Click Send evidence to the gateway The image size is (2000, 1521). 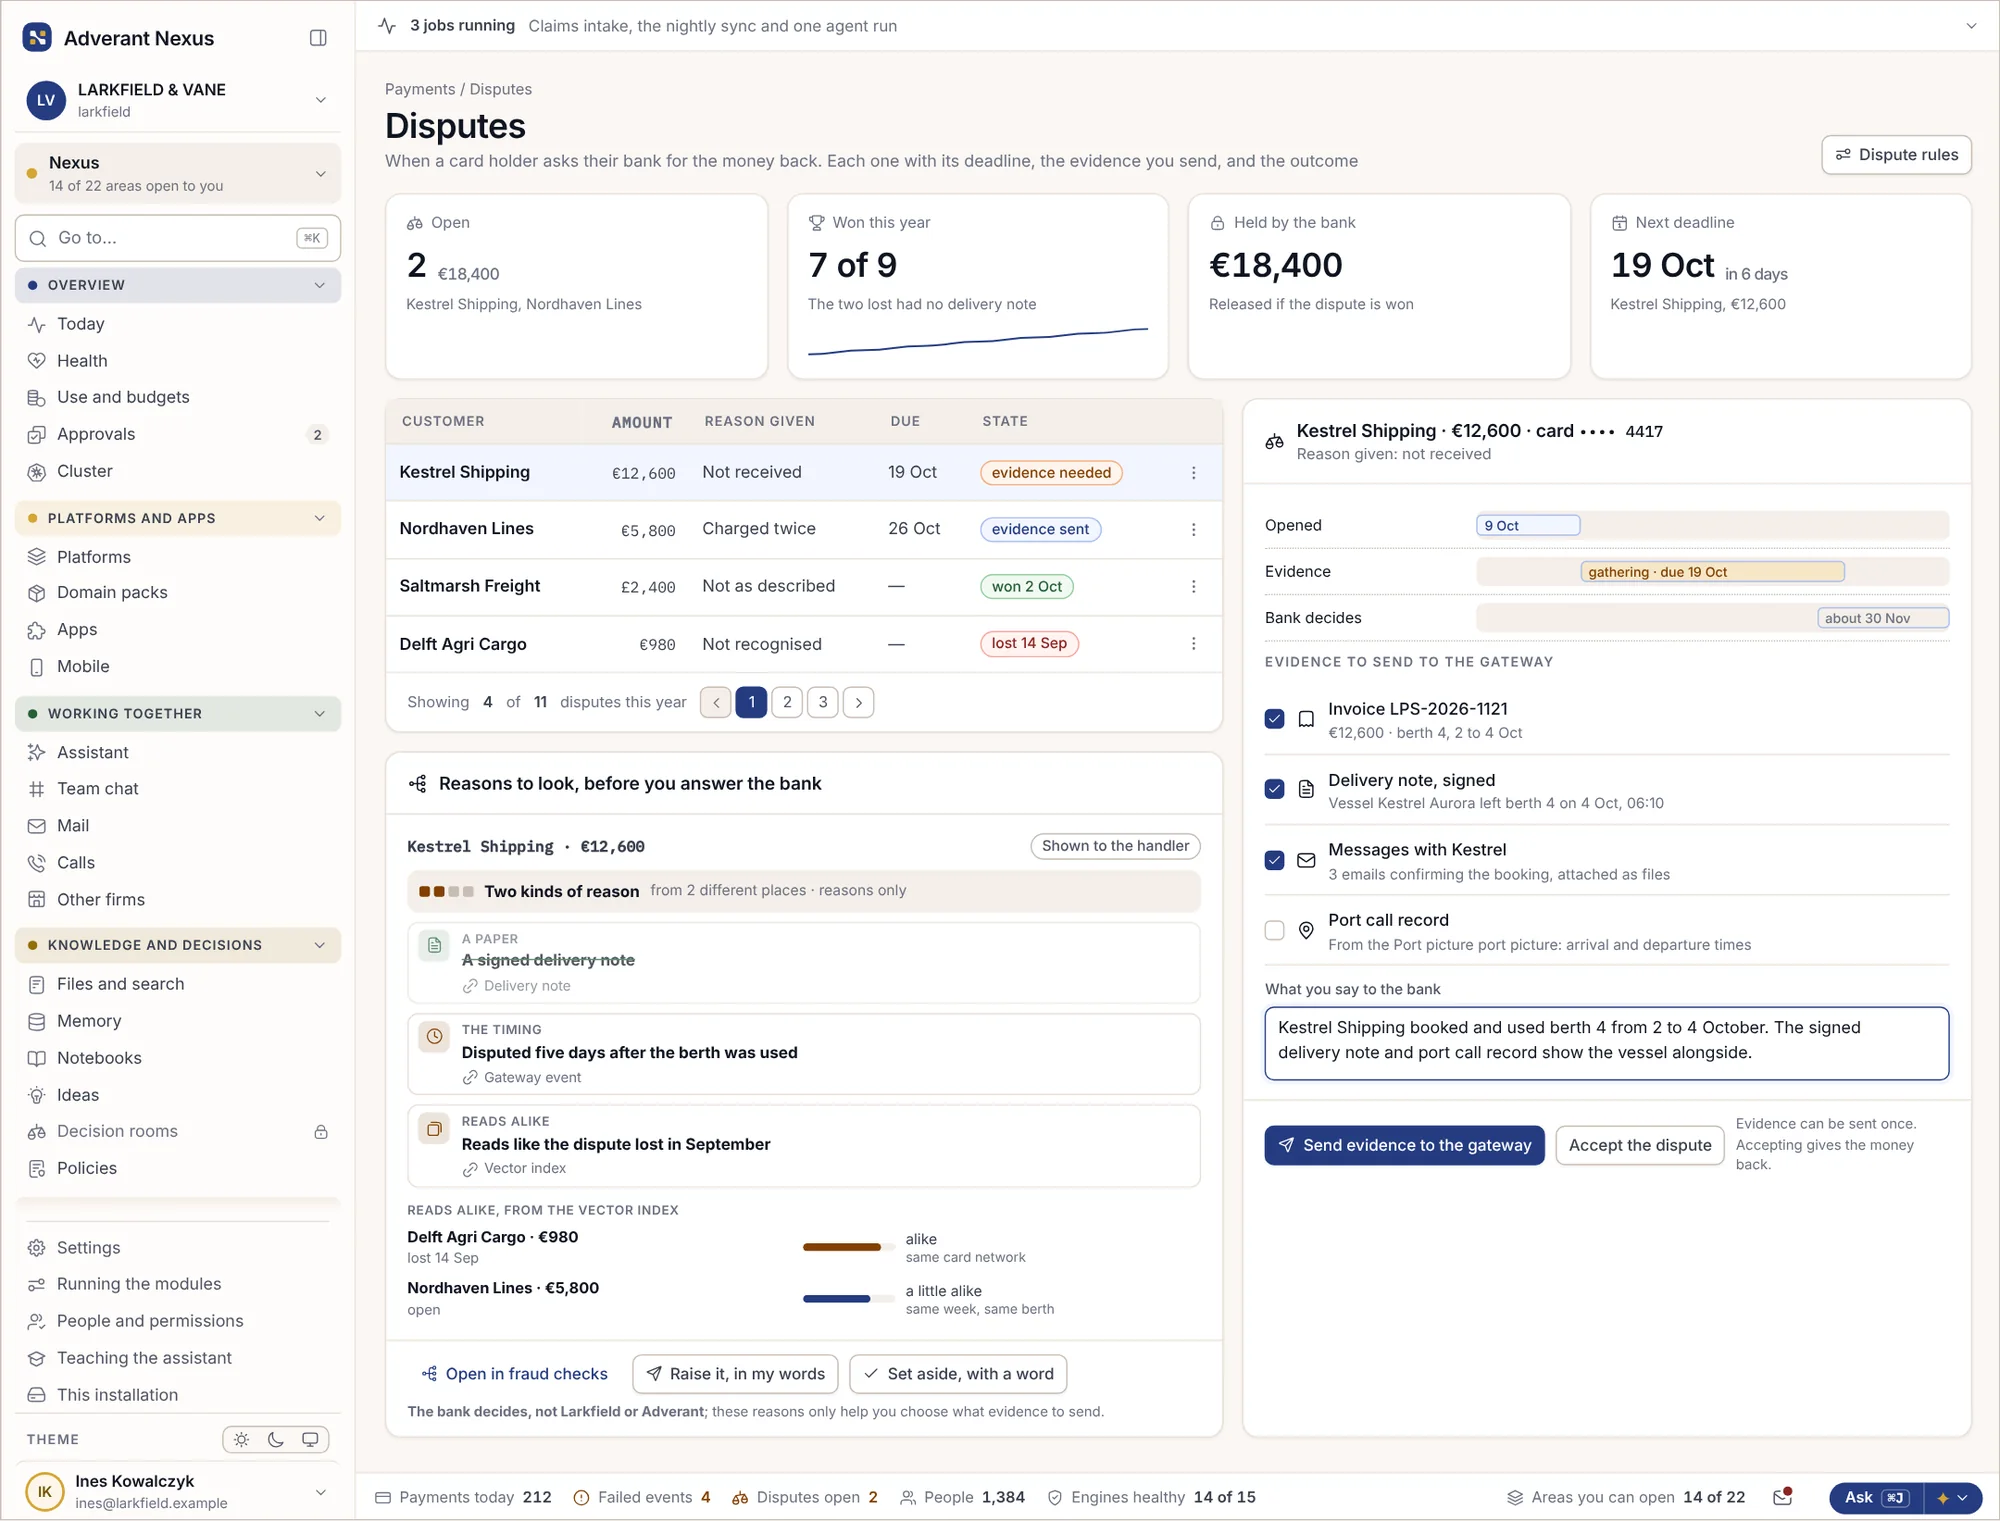(x=1404, y=1145)
